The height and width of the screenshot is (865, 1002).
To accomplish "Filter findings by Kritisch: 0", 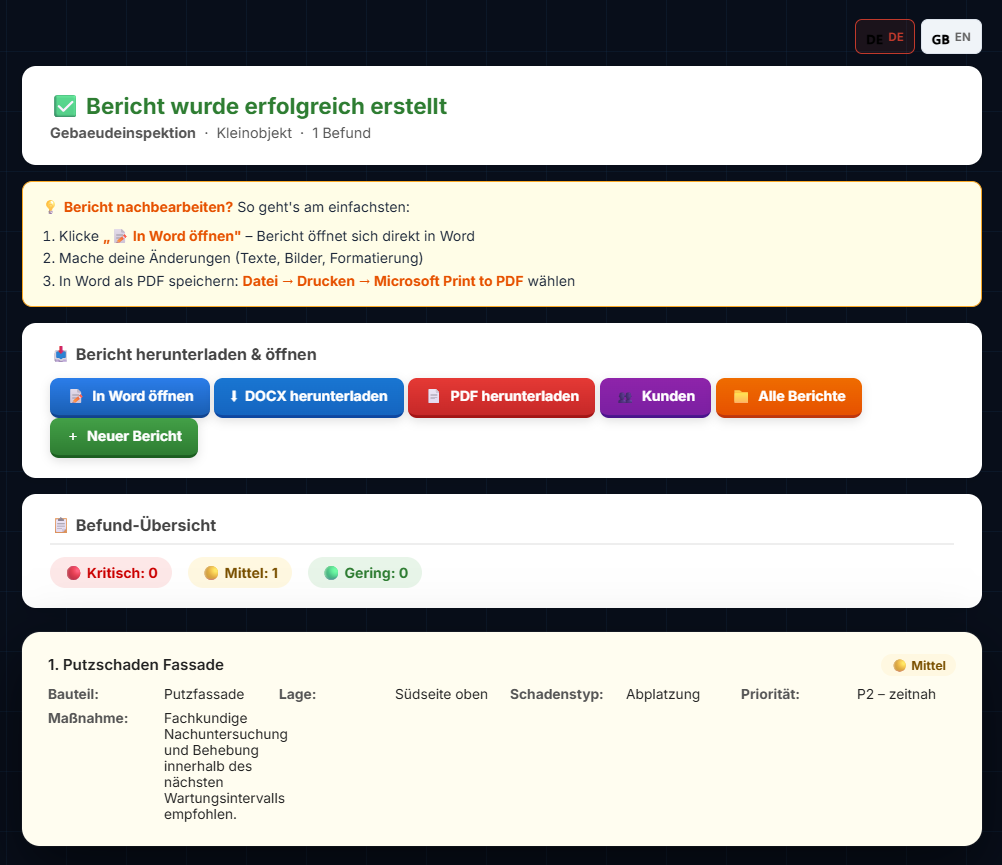I will pyautogui.click(x=111, y=573).
